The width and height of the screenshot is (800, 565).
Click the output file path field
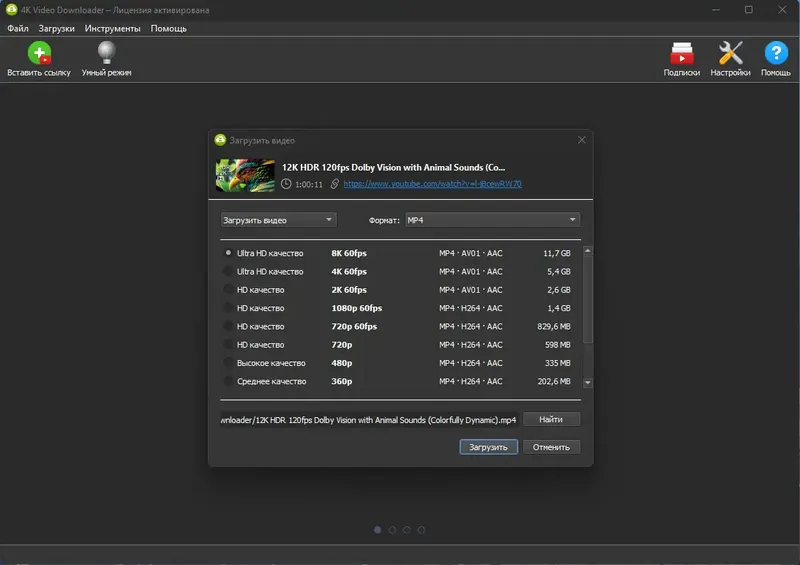(x=370, y=420)
